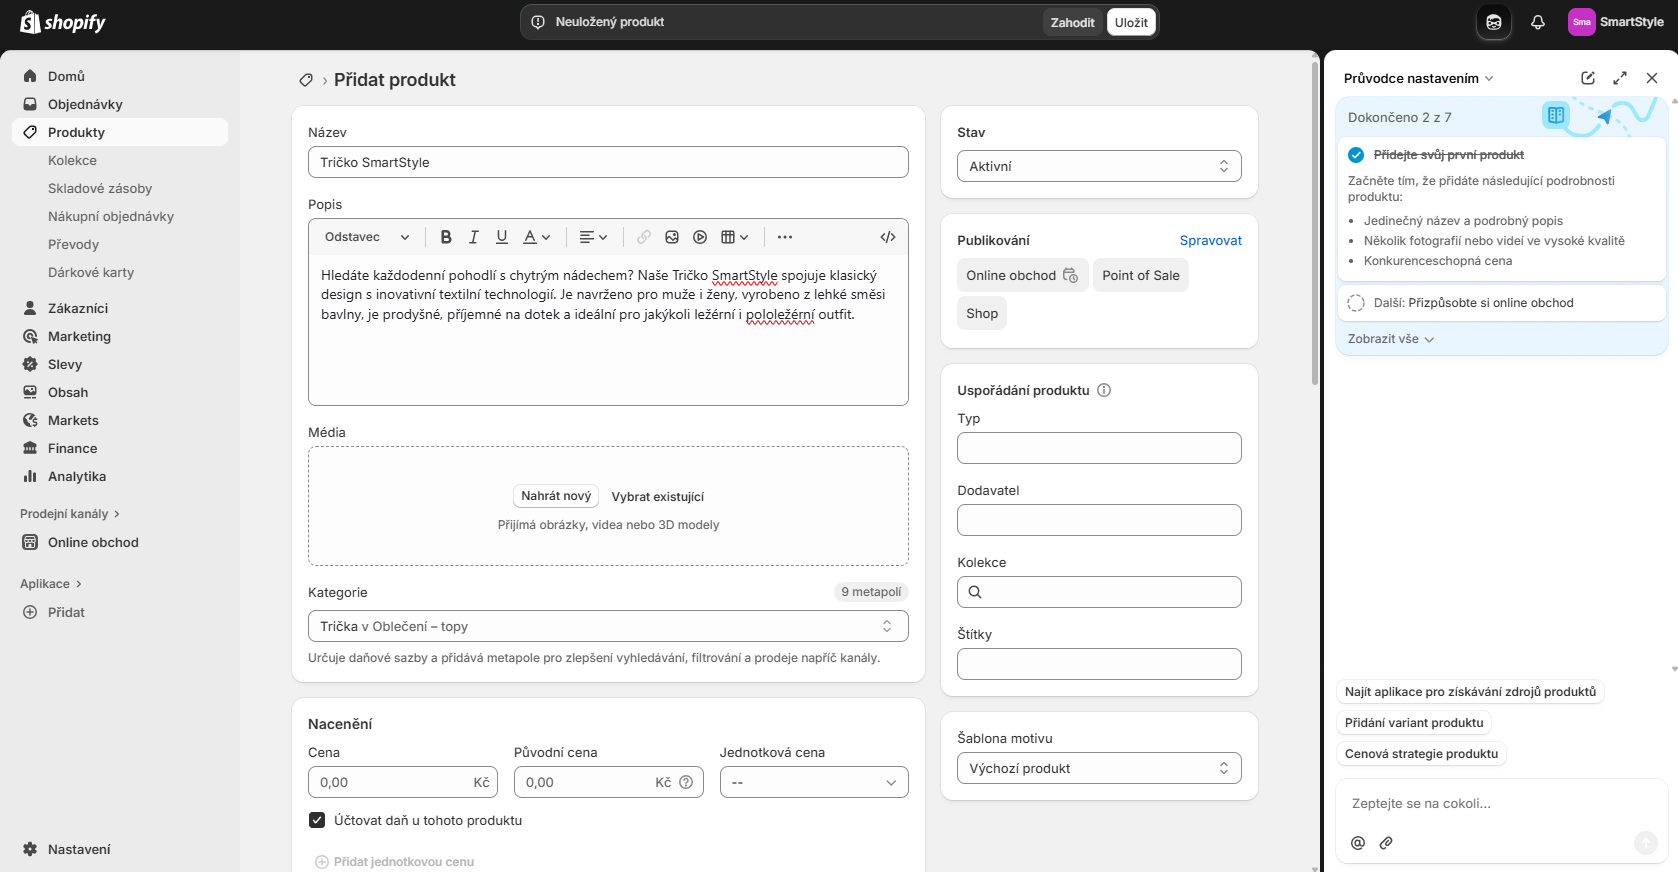The height and width of the screenshot is (872, 1678).
Task: Click the insert image icon in editor
Action: point(672,237)
